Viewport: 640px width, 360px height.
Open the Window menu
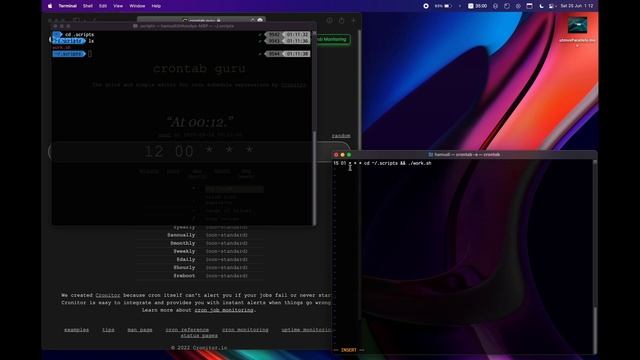coord(137,6)
